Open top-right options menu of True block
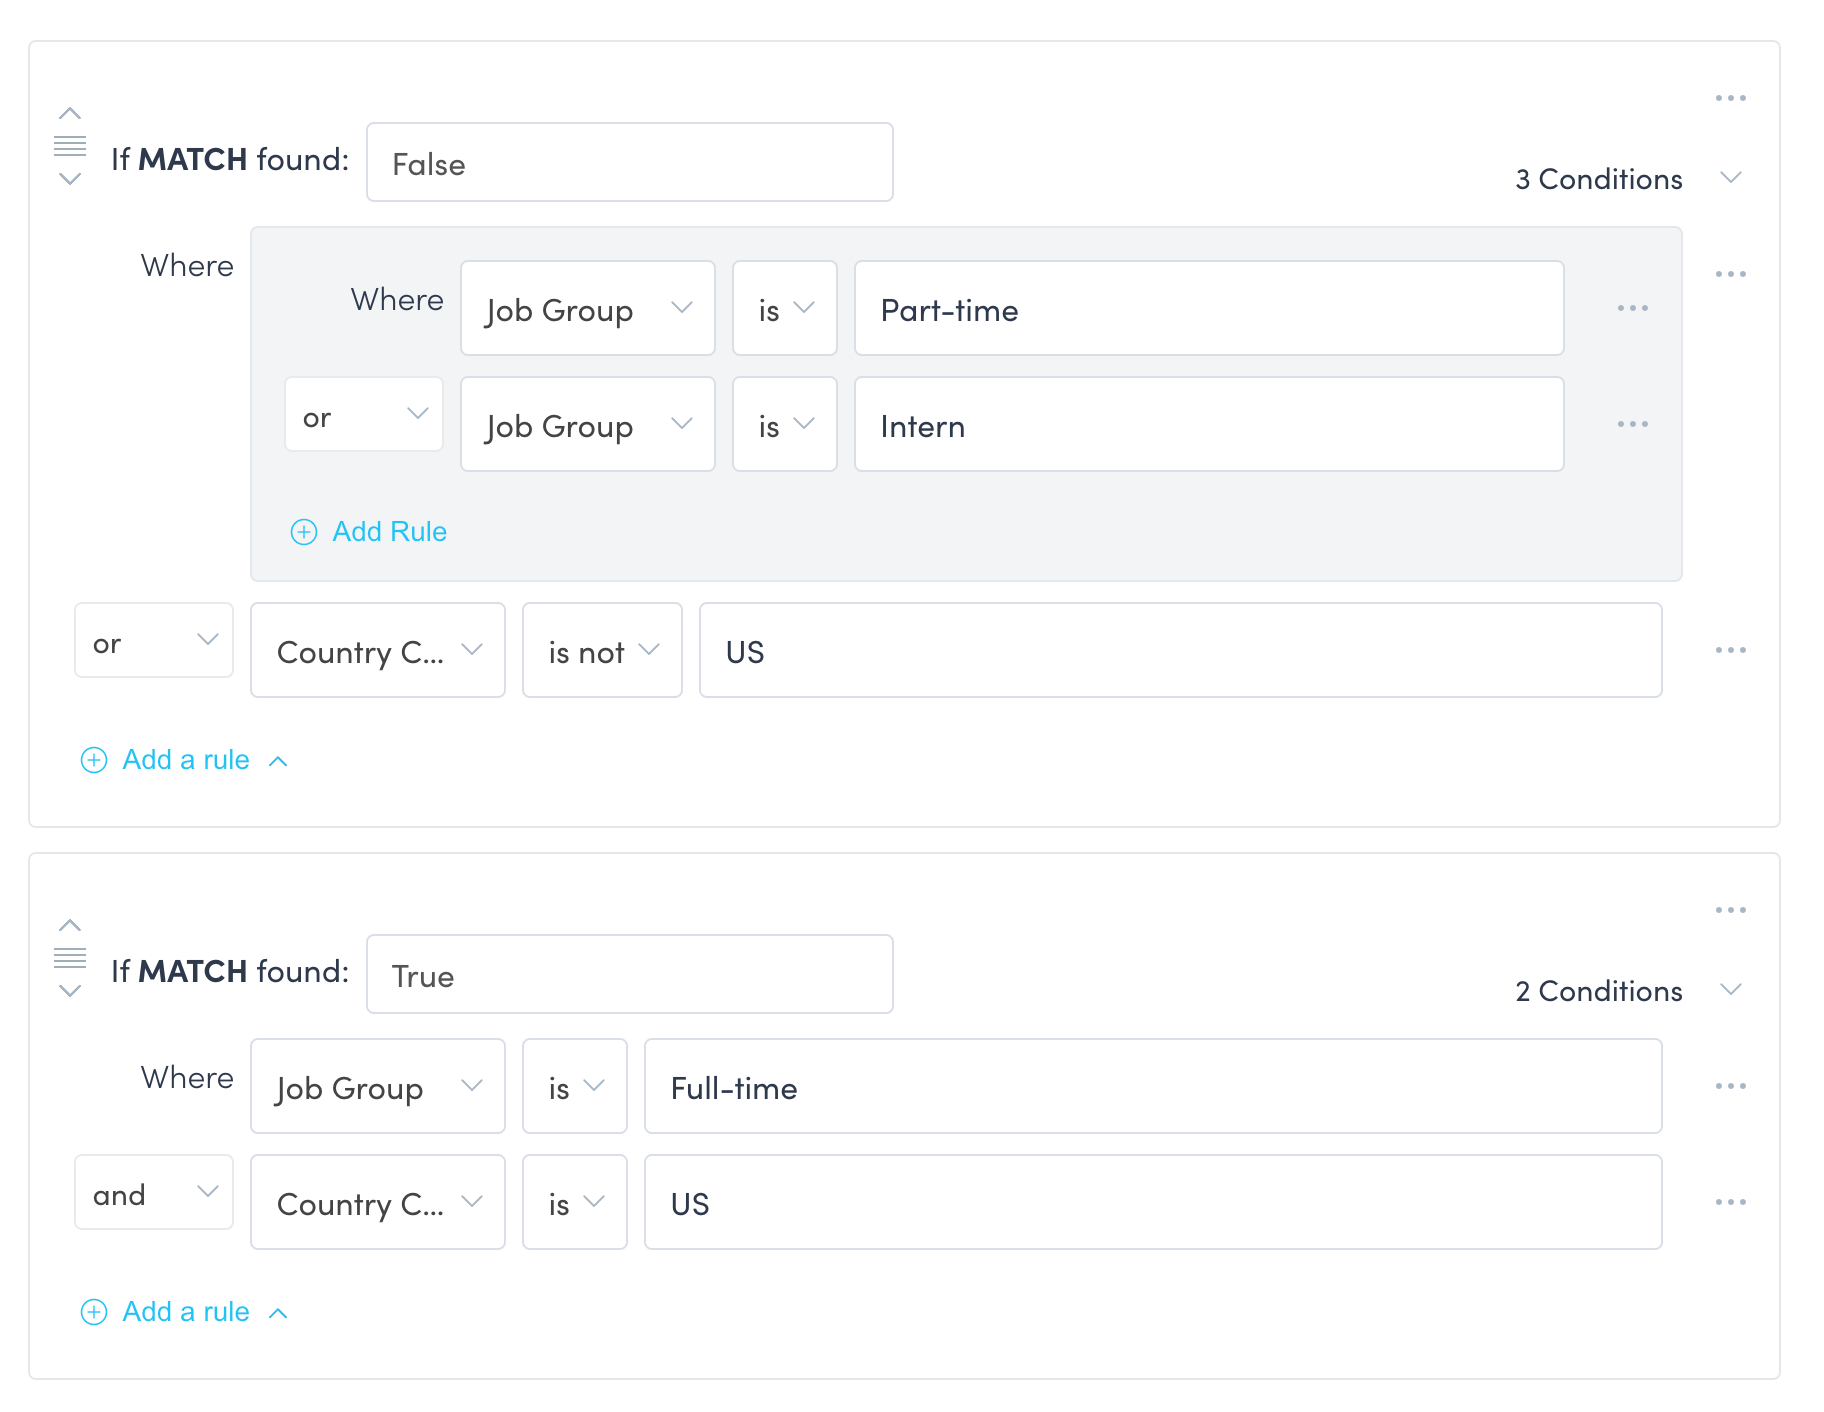1824x1412 pixels. pyautogui.click(x=1730, y=910)
